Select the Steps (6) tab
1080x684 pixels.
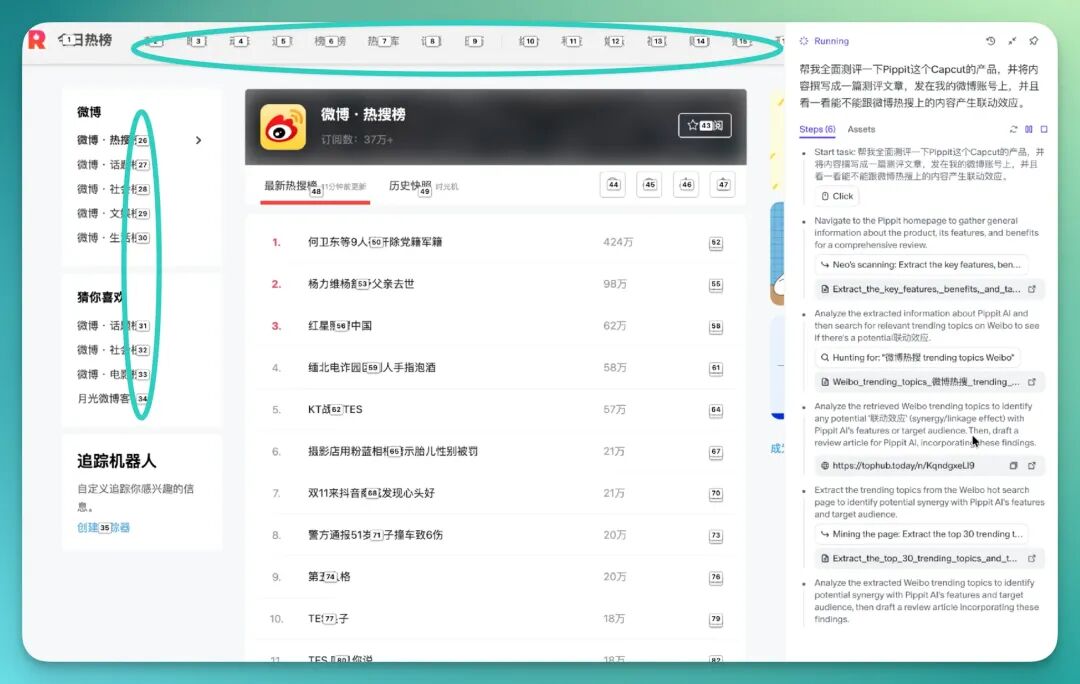coord(817,129)
